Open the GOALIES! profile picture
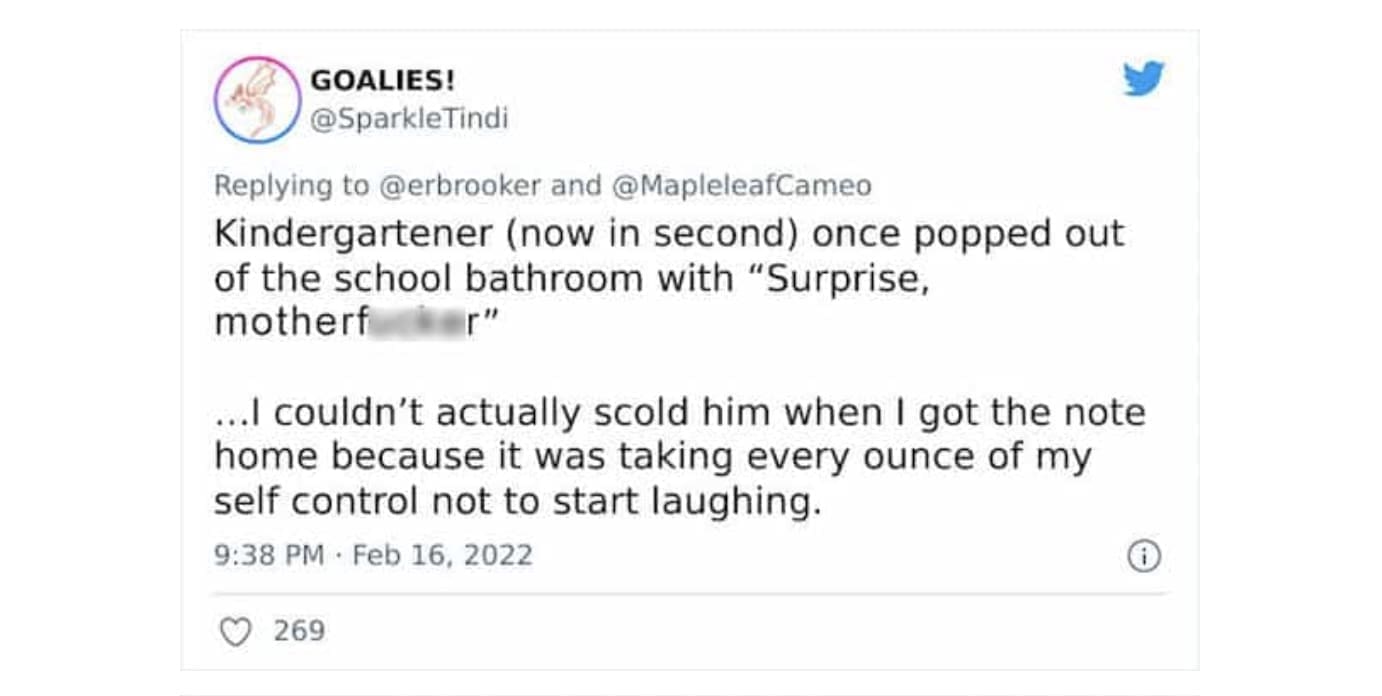1382x696 pixels. tap(257, 99)
